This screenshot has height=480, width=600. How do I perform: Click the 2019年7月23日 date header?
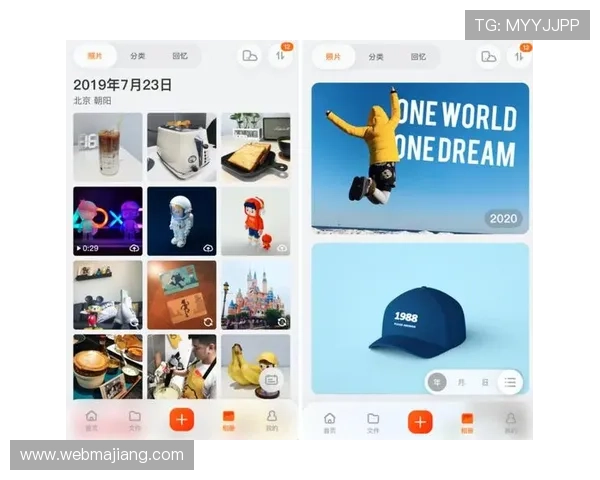(x=122, y=85)
